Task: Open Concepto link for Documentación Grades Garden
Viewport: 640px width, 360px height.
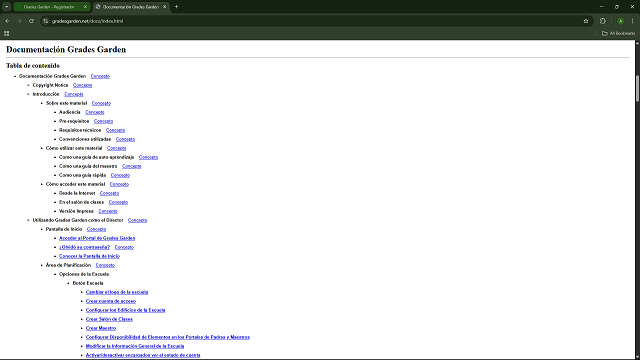Action: pos(100,76)
